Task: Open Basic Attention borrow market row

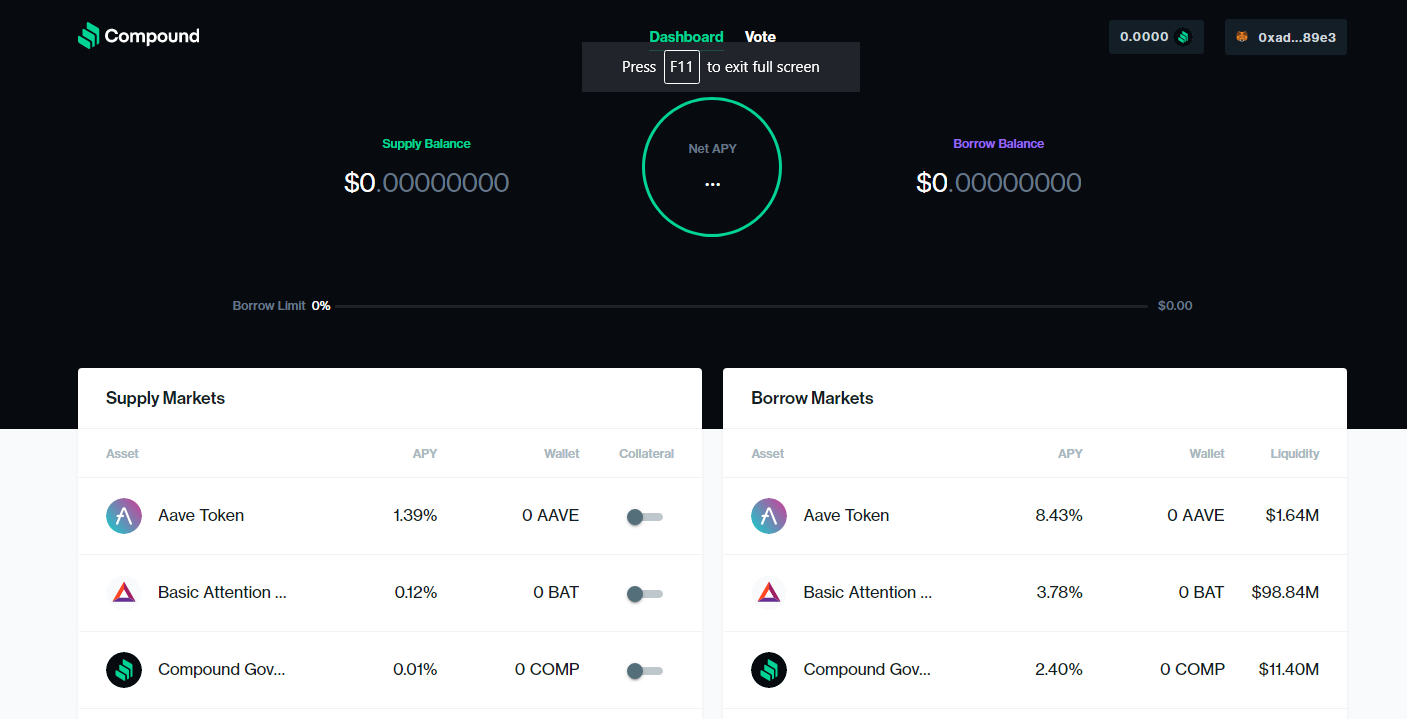Action: point(1035,593)
